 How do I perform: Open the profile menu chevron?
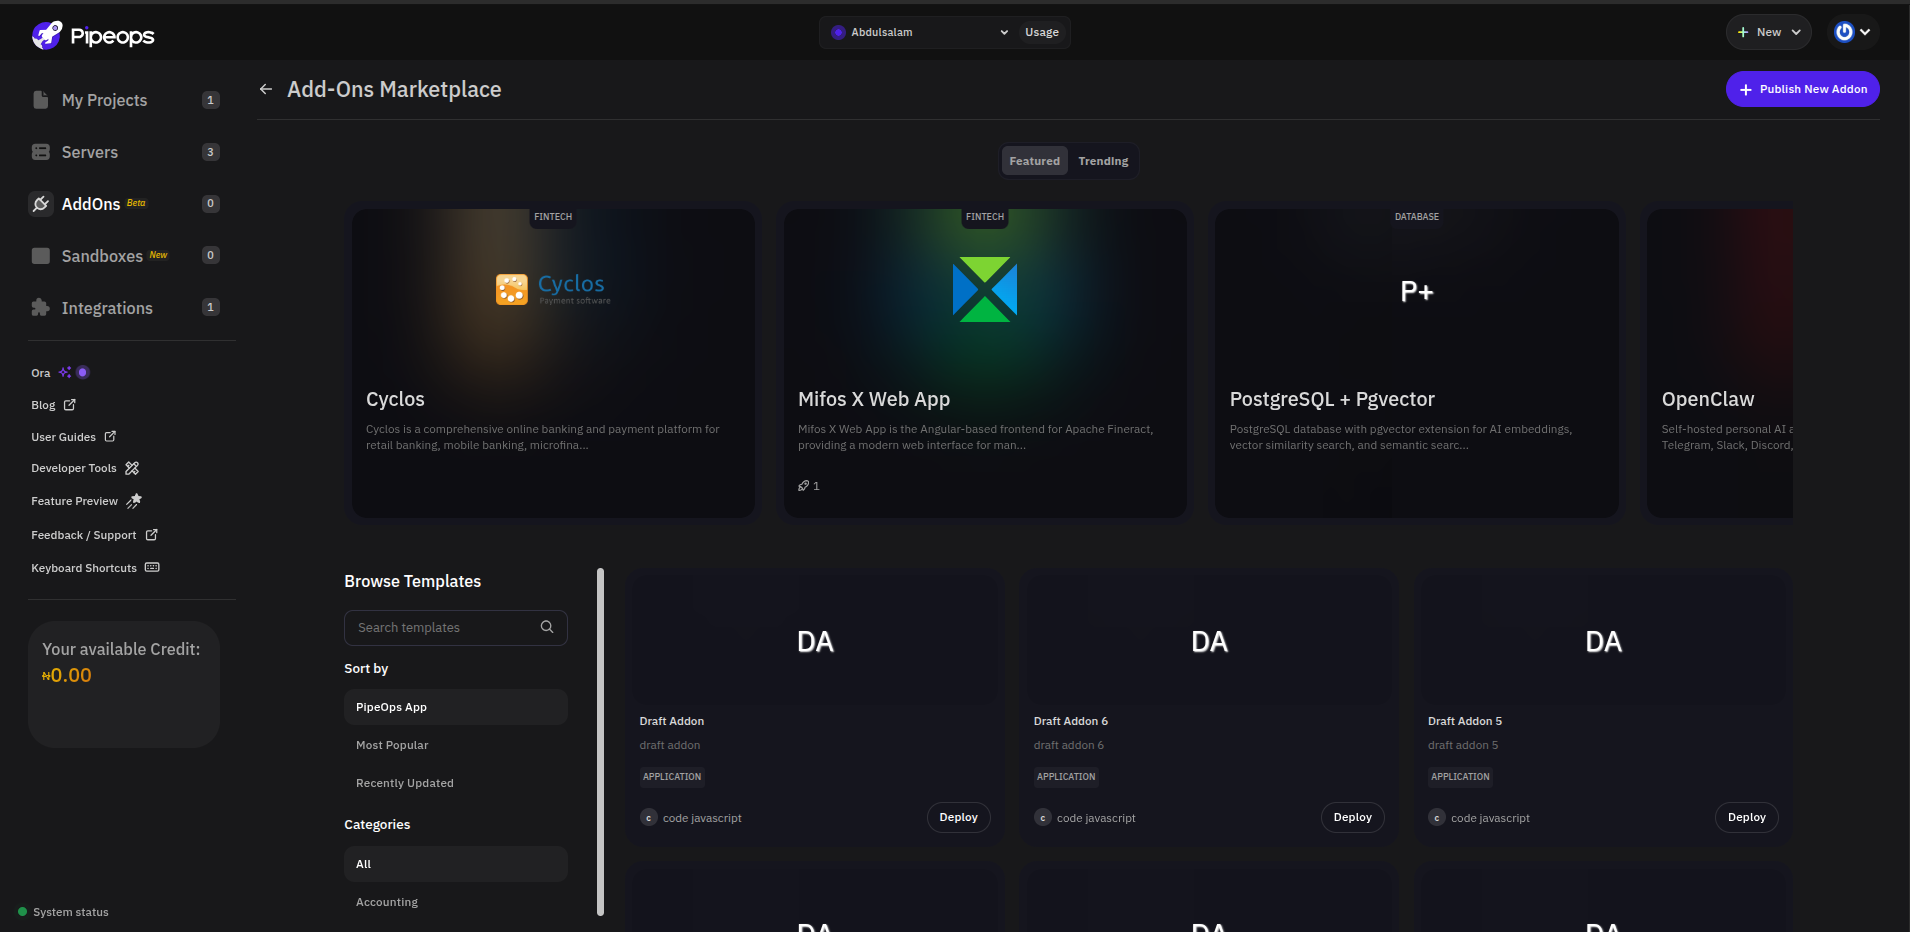tap(1865, 32)
